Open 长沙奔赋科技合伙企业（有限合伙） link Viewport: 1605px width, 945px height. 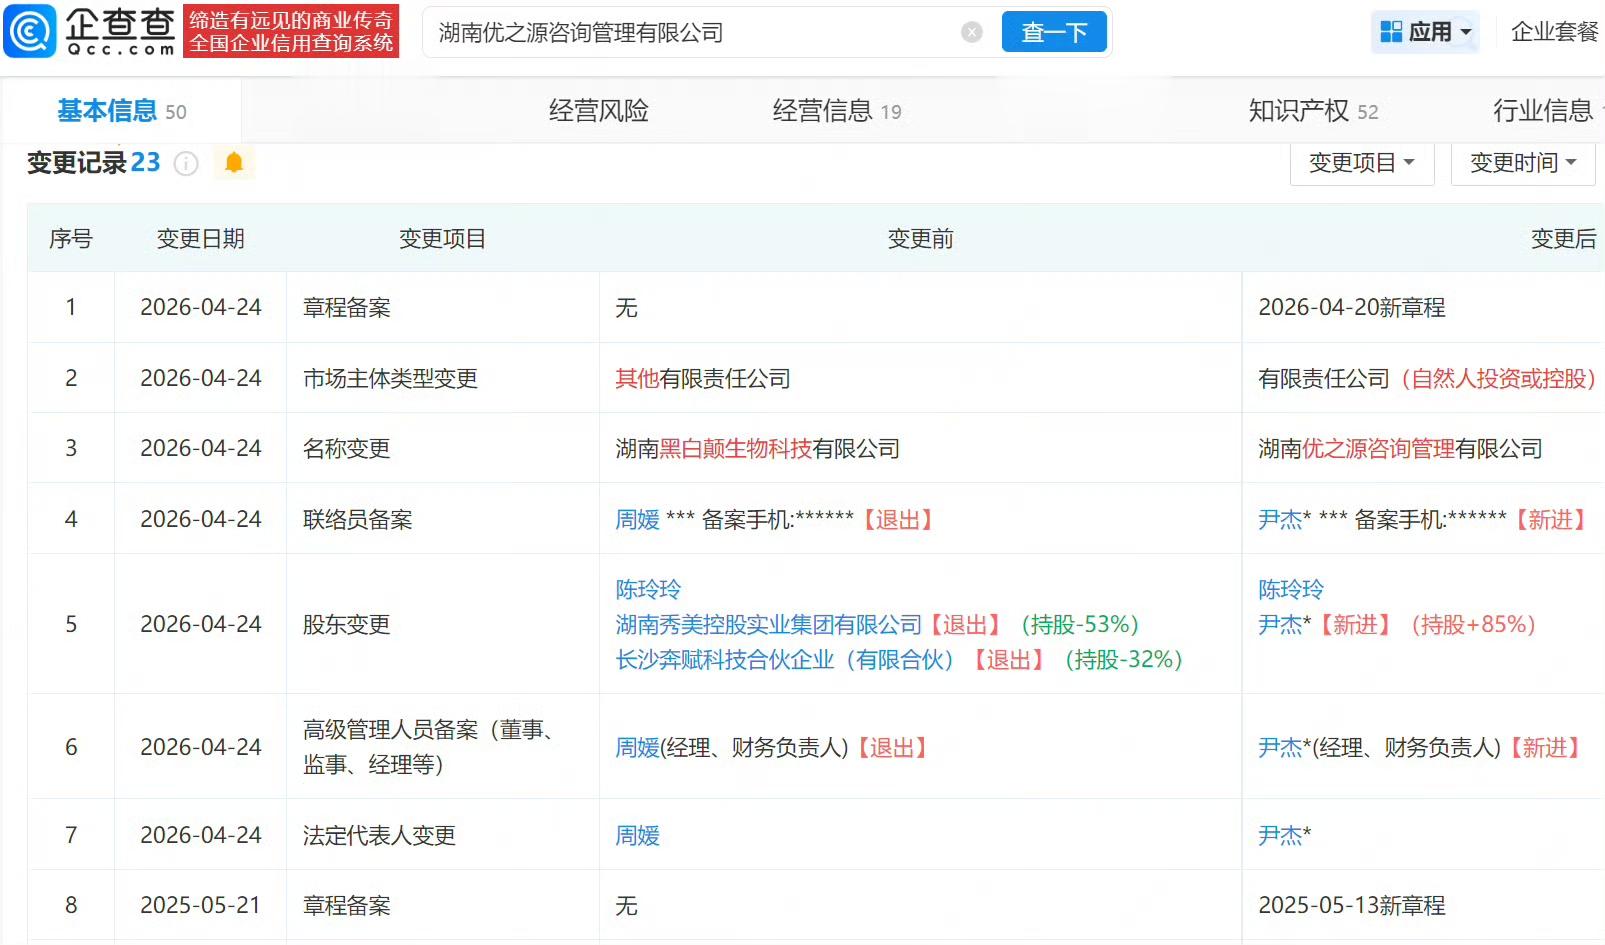(x=785, y=660)
